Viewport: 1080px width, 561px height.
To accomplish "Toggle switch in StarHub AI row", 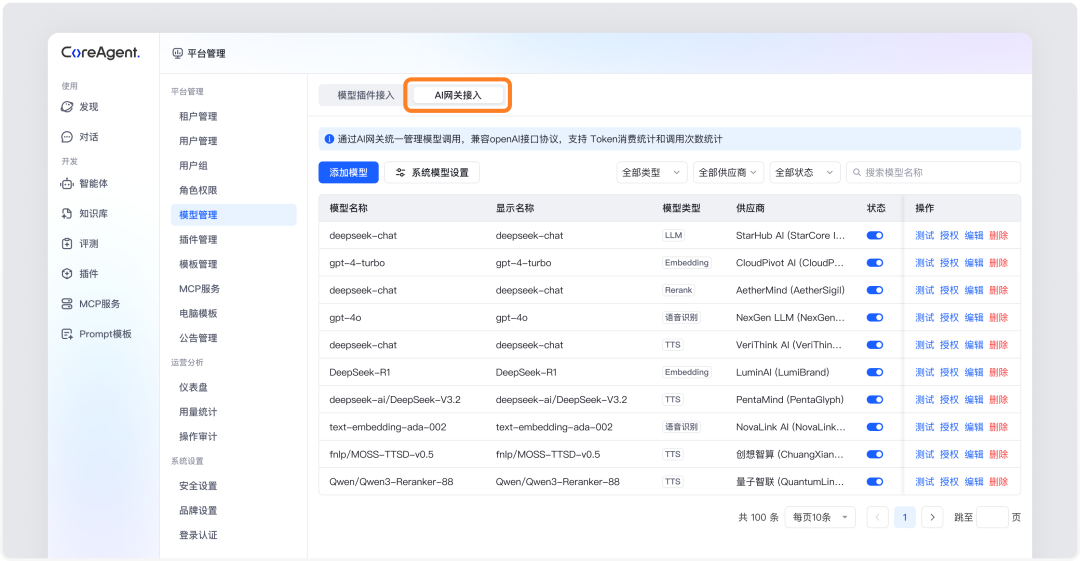I will point(875,236).
